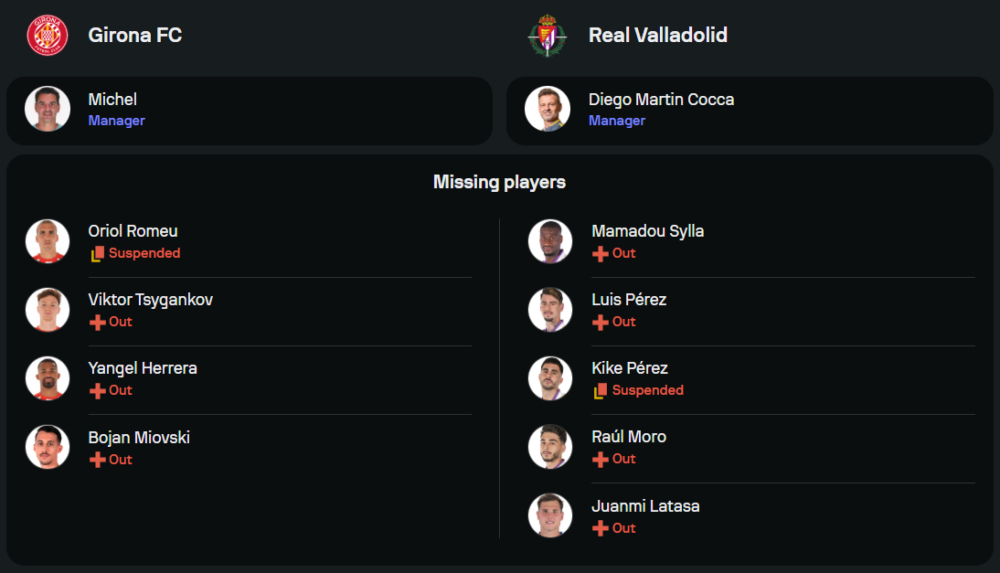Click Bojan Miovski's injury cross icon

coord(97,460)
